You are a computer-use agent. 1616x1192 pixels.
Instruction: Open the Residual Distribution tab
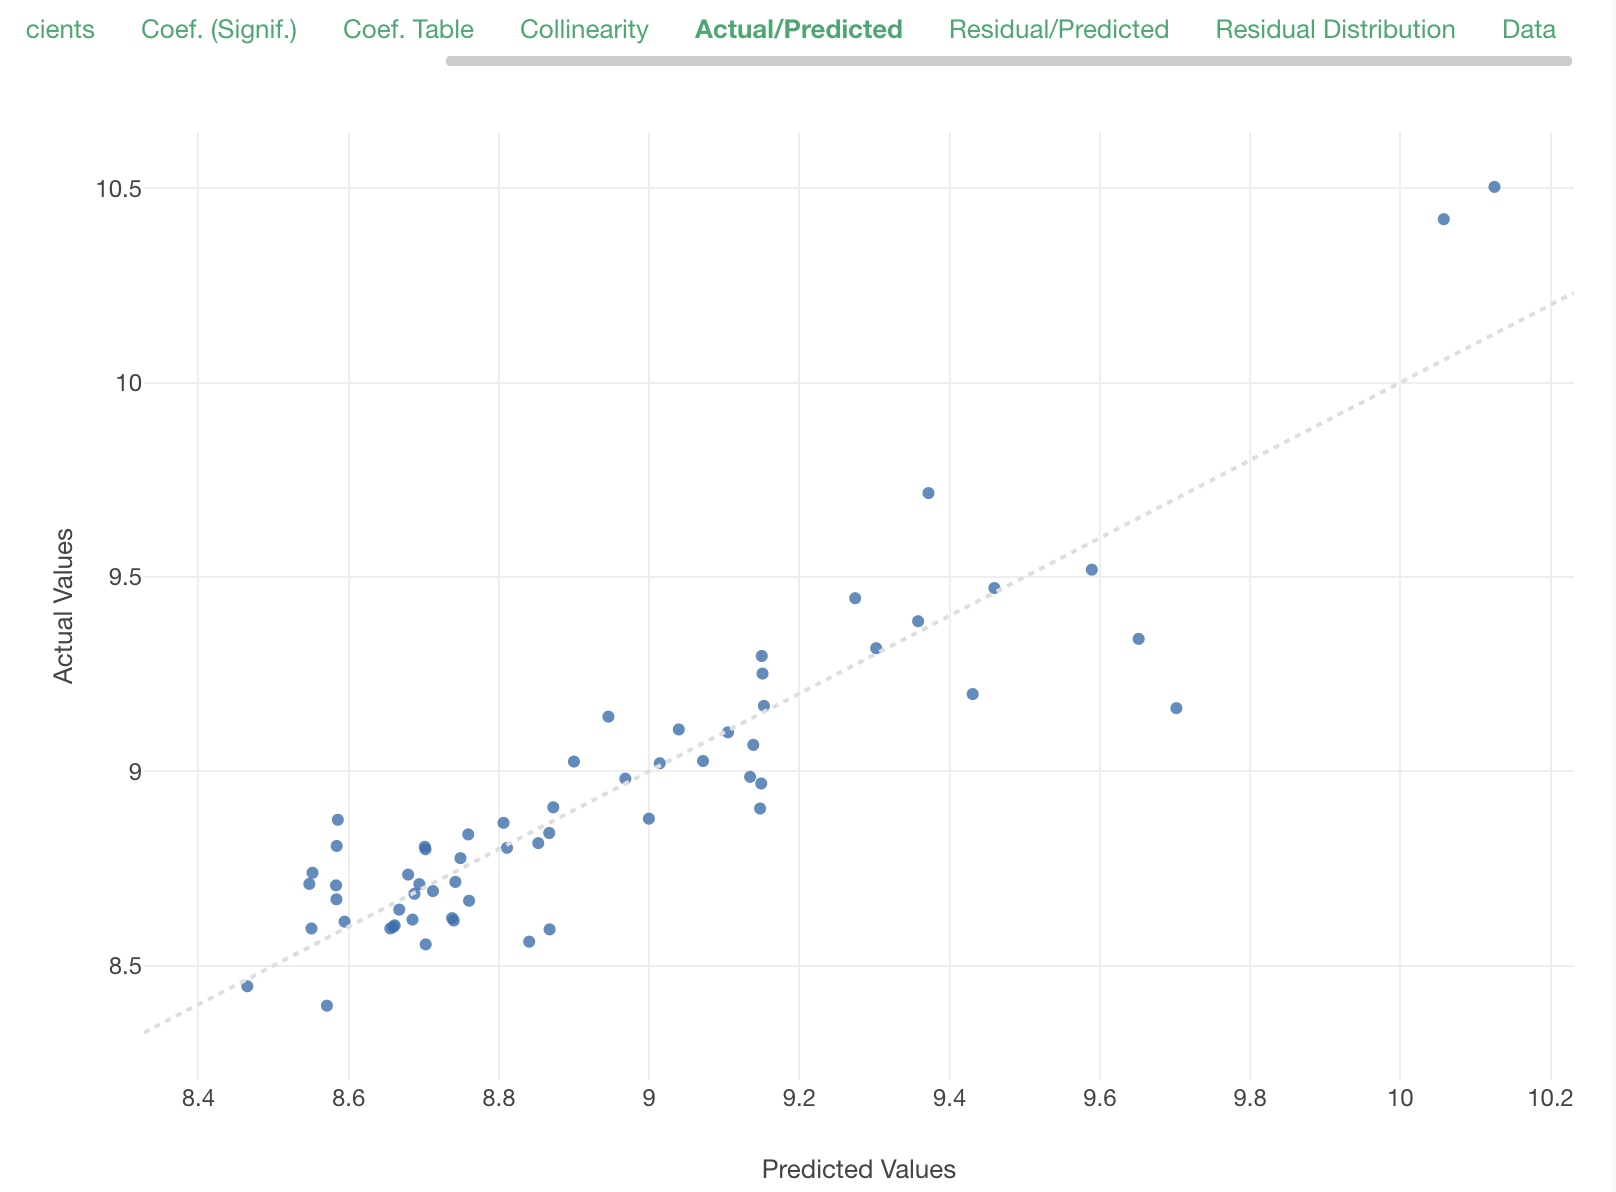tap(1335, 30)
